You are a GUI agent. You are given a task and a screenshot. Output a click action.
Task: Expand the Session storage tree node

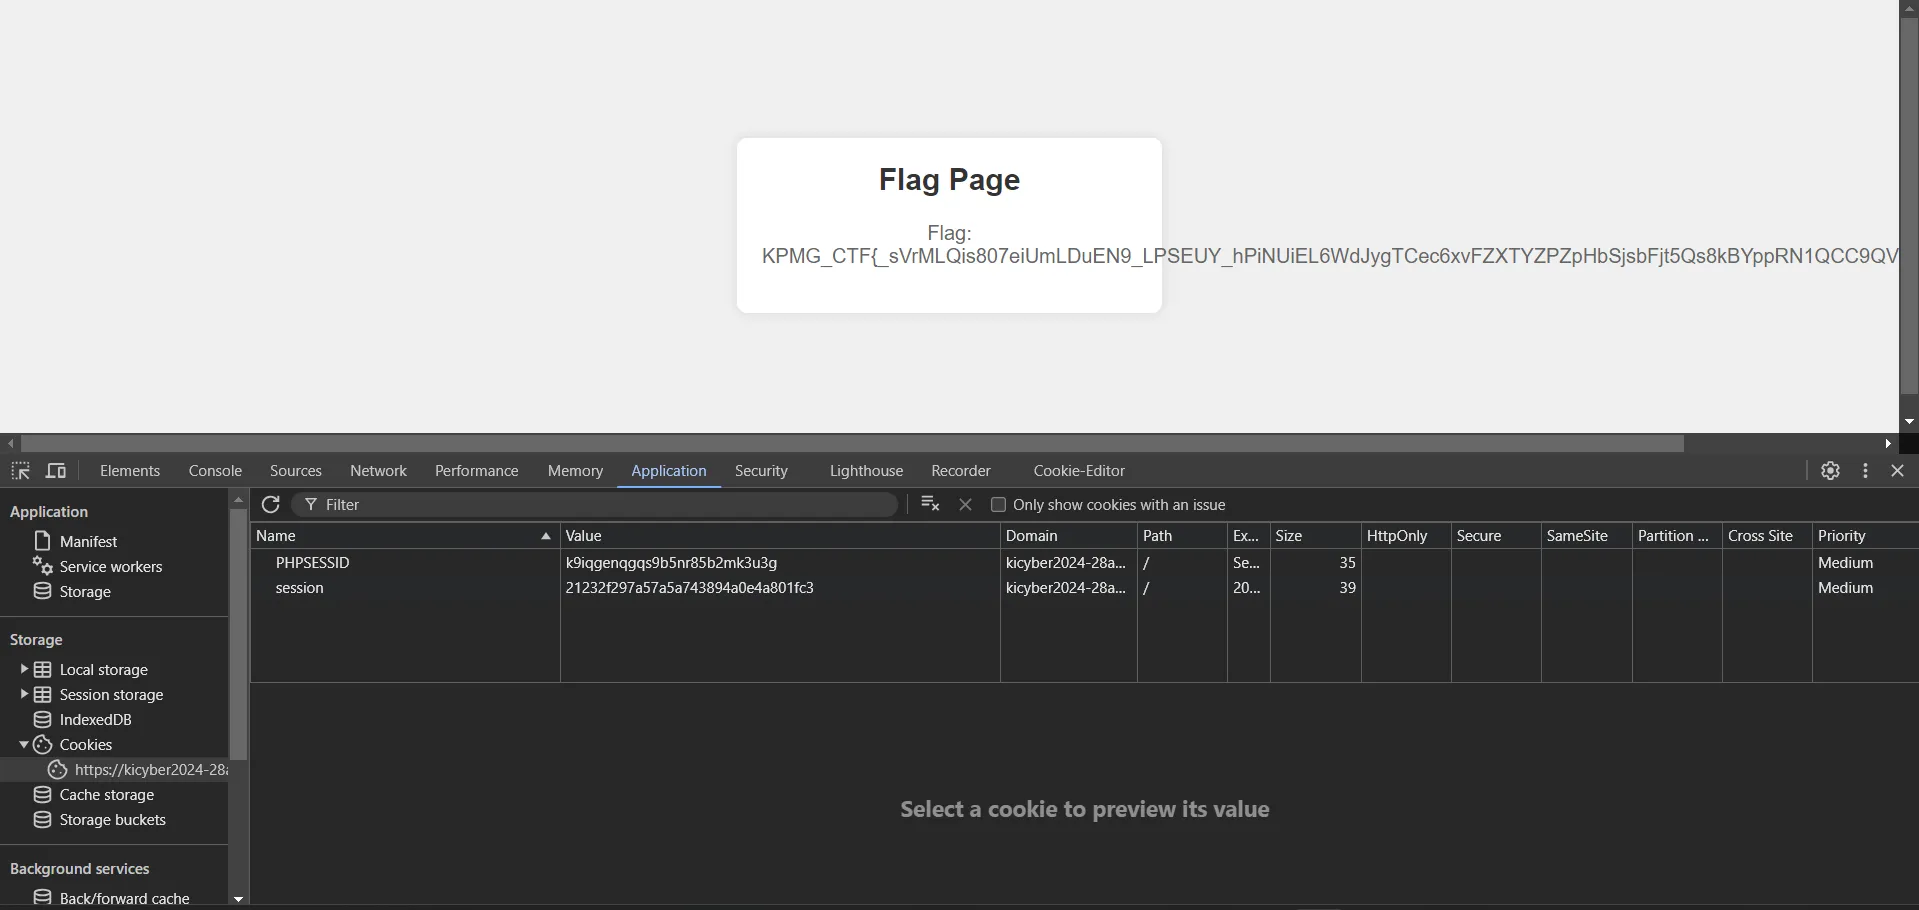pos(24,694)
